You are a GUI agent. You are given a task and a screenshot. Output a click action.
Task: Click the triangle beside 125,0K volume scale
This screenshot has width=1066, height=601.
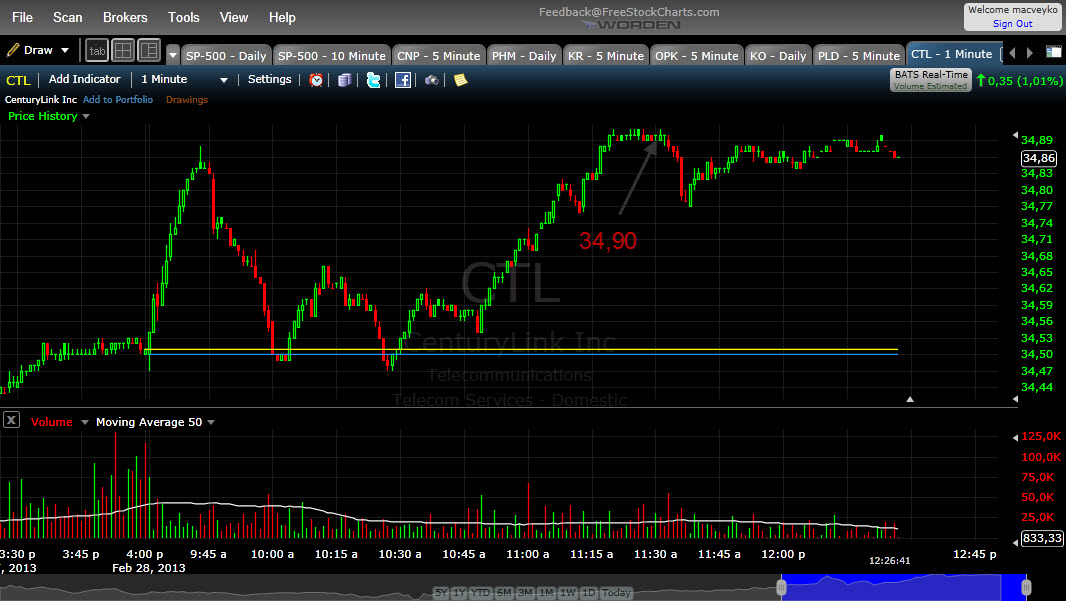tap(1015, 437)
